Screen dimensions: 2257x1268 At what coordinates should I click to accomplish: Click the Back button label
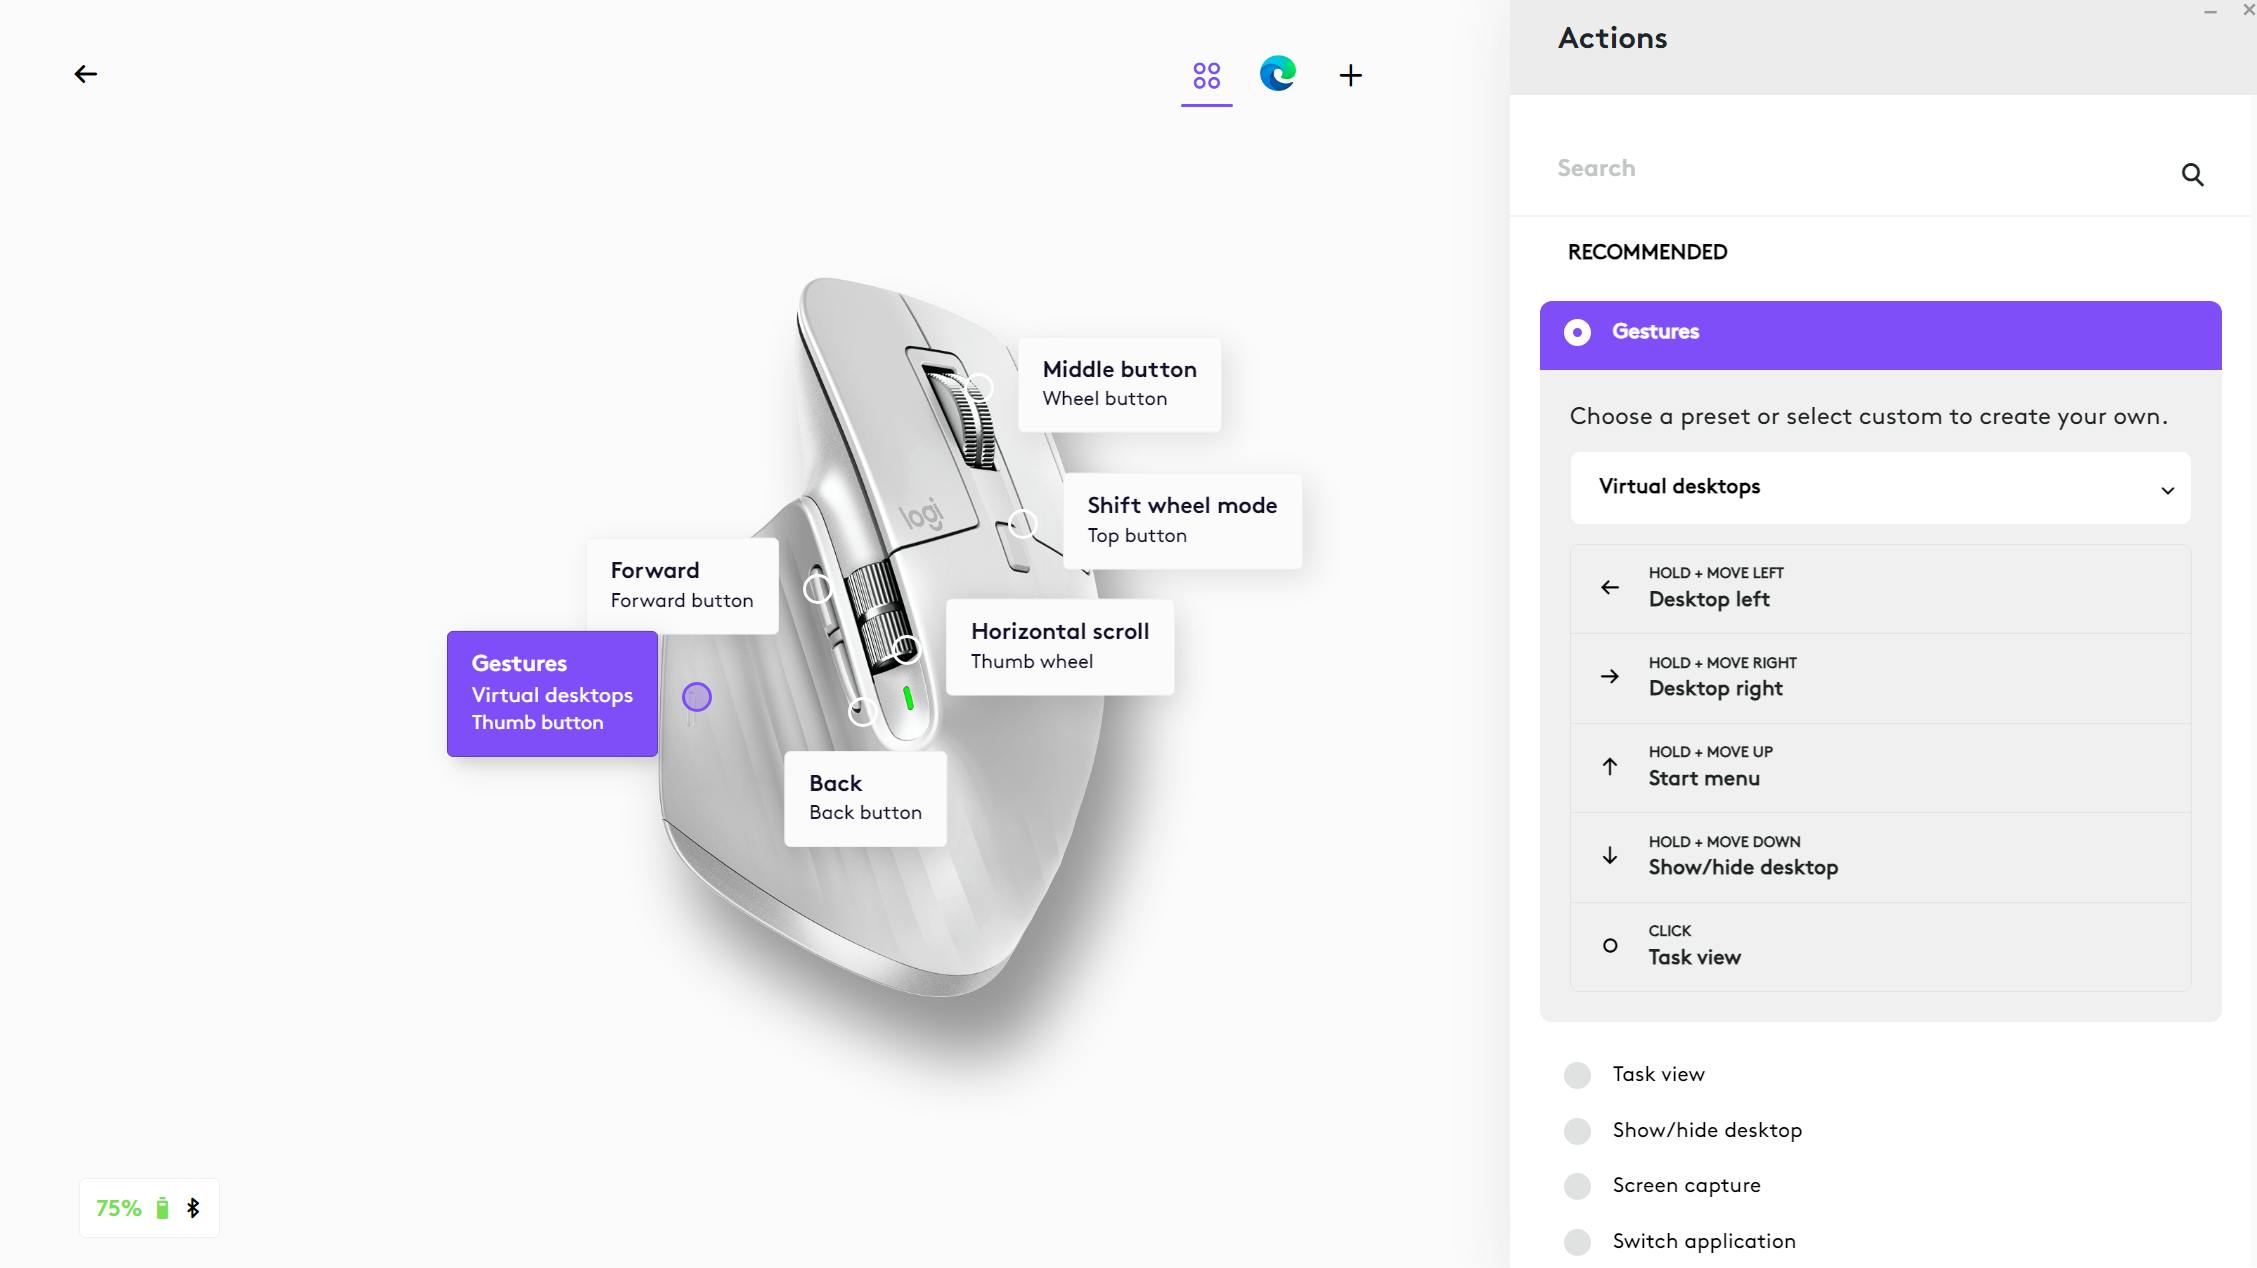click(x=865, y=799)
